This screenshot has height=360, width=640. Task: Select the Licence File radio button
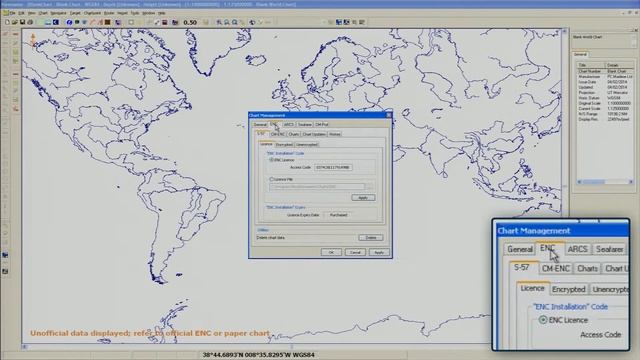(x=271, y=179)
